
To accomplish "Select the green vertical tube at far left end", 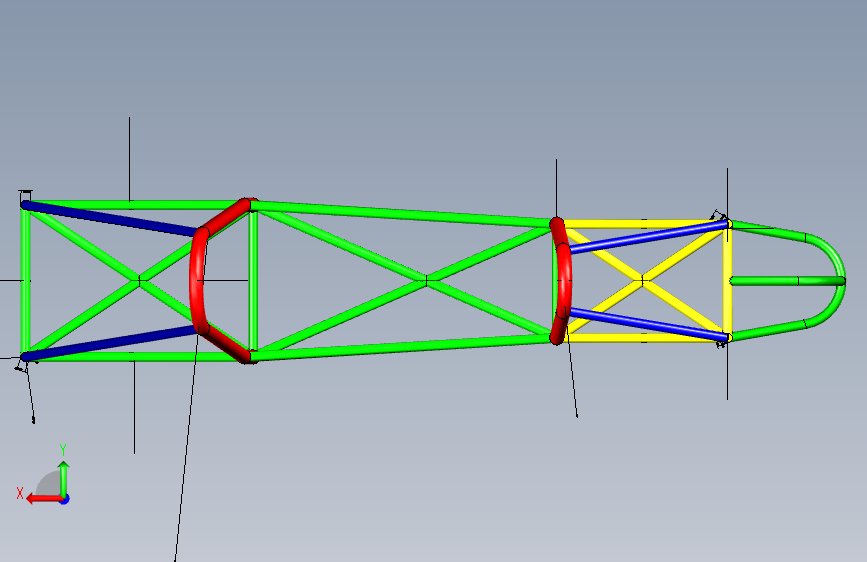I will pos(25,281).
